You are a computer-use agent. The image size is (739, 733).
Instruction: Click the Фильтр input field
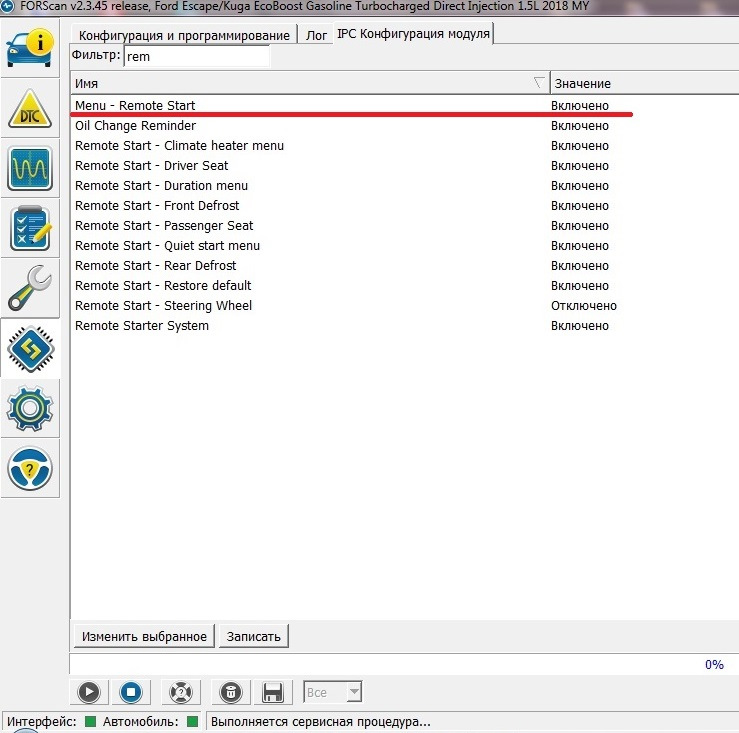pyautogui.click(x=197, y=57)
